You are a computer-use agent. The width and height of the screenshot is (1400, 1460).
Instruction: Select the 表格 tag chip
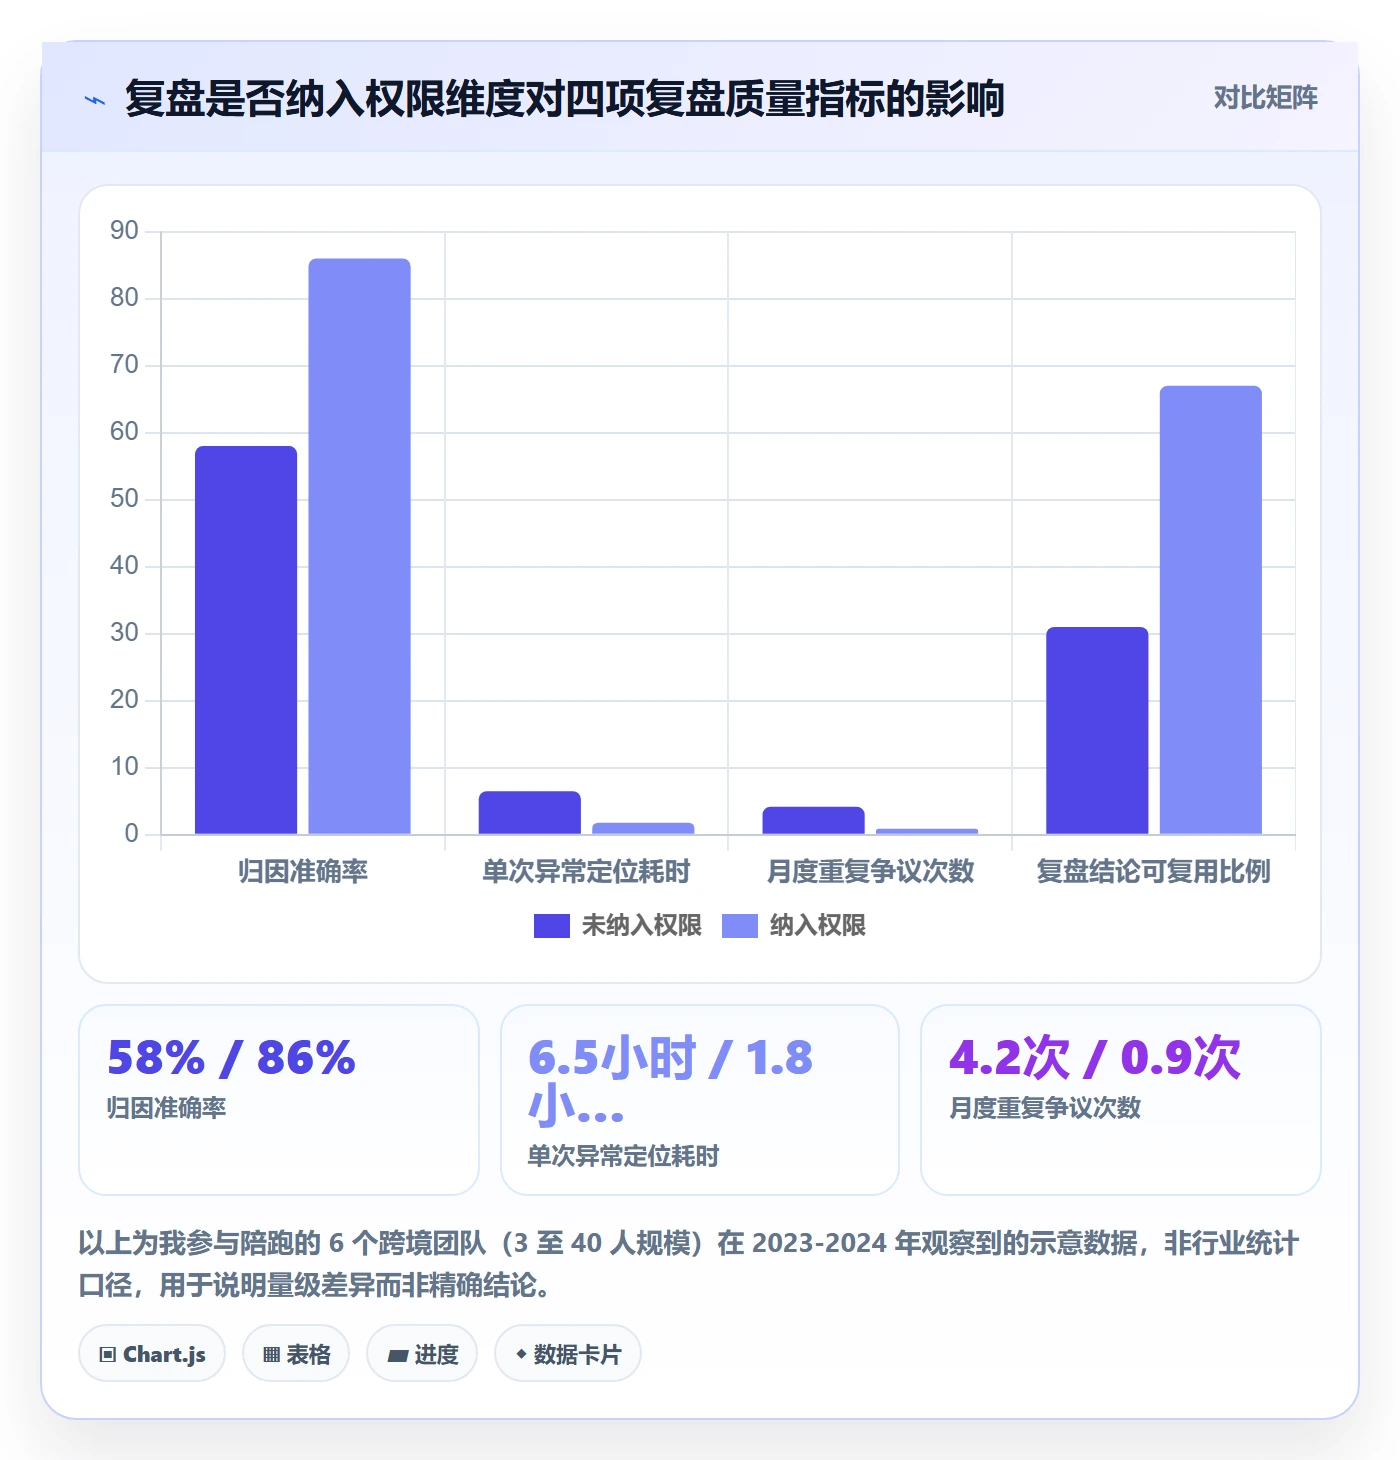pyautogui.click(x=296, y=1354)
